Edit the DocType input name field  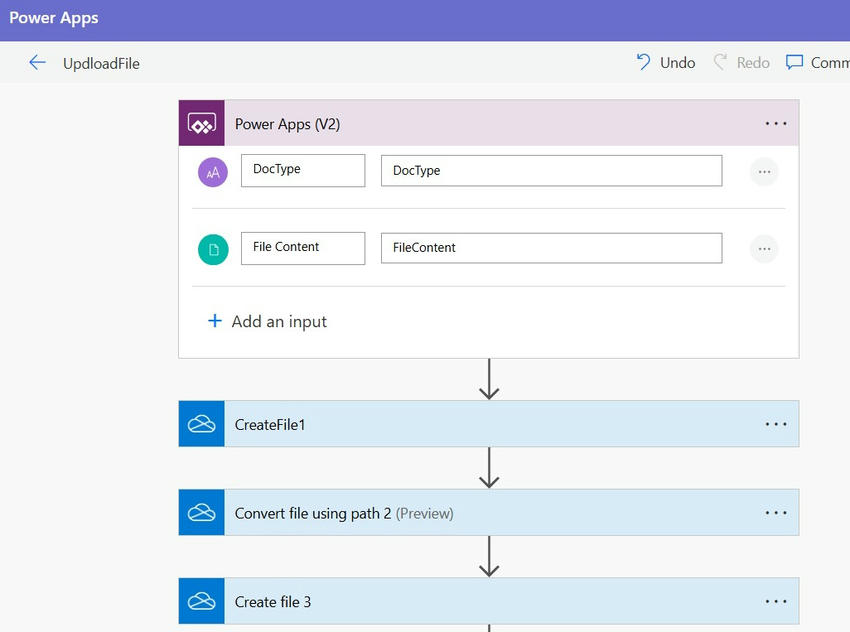click(303, 170)
